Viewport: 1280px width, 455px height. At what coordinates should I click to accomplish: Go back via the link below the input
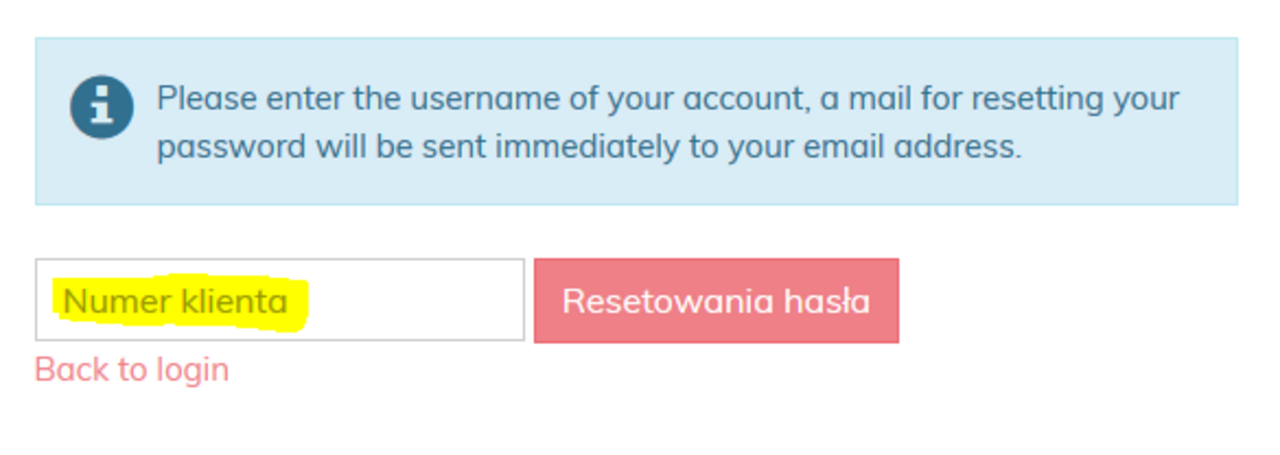(132, 370)
